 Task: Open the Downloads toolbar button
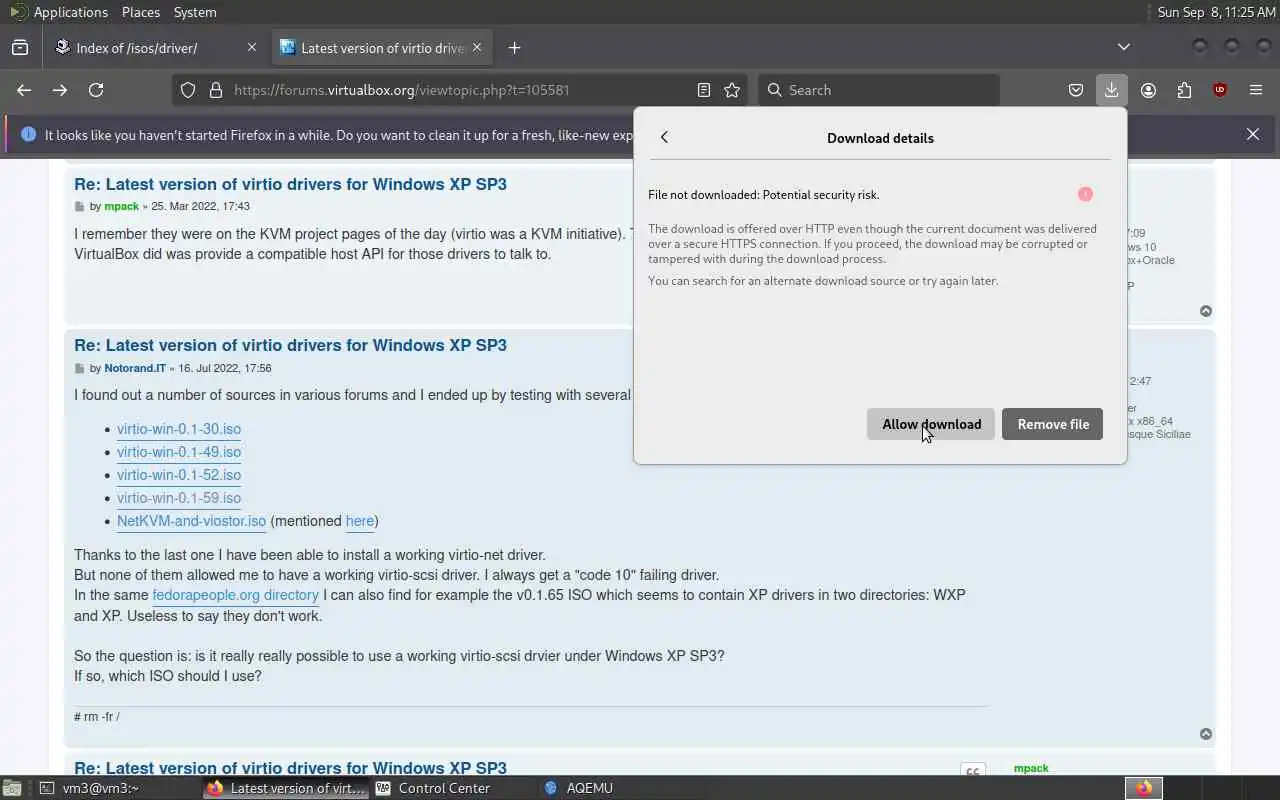(x=1112, y=90)
